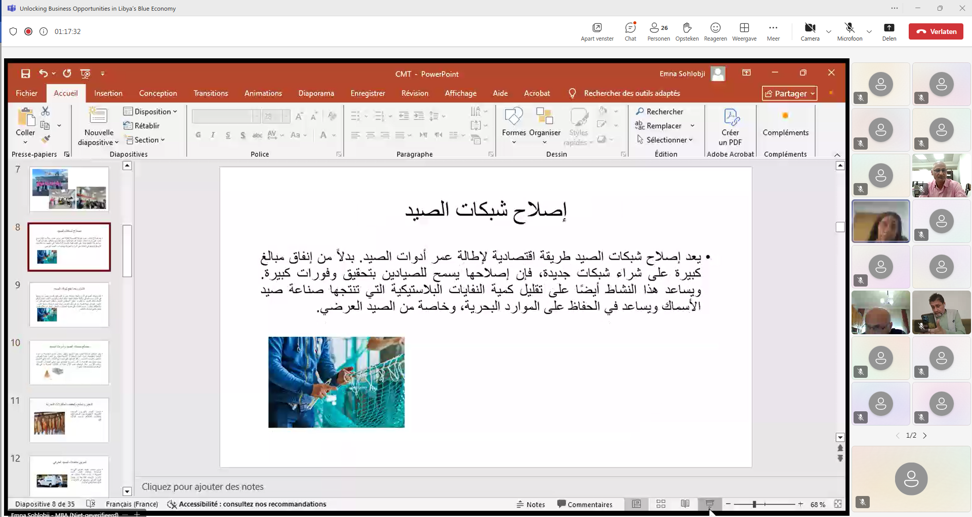Image resolution: width=972 pixels, height=517 pixels.
Task: Click Rétablir to reset the slide
Action: pos(142,125)
